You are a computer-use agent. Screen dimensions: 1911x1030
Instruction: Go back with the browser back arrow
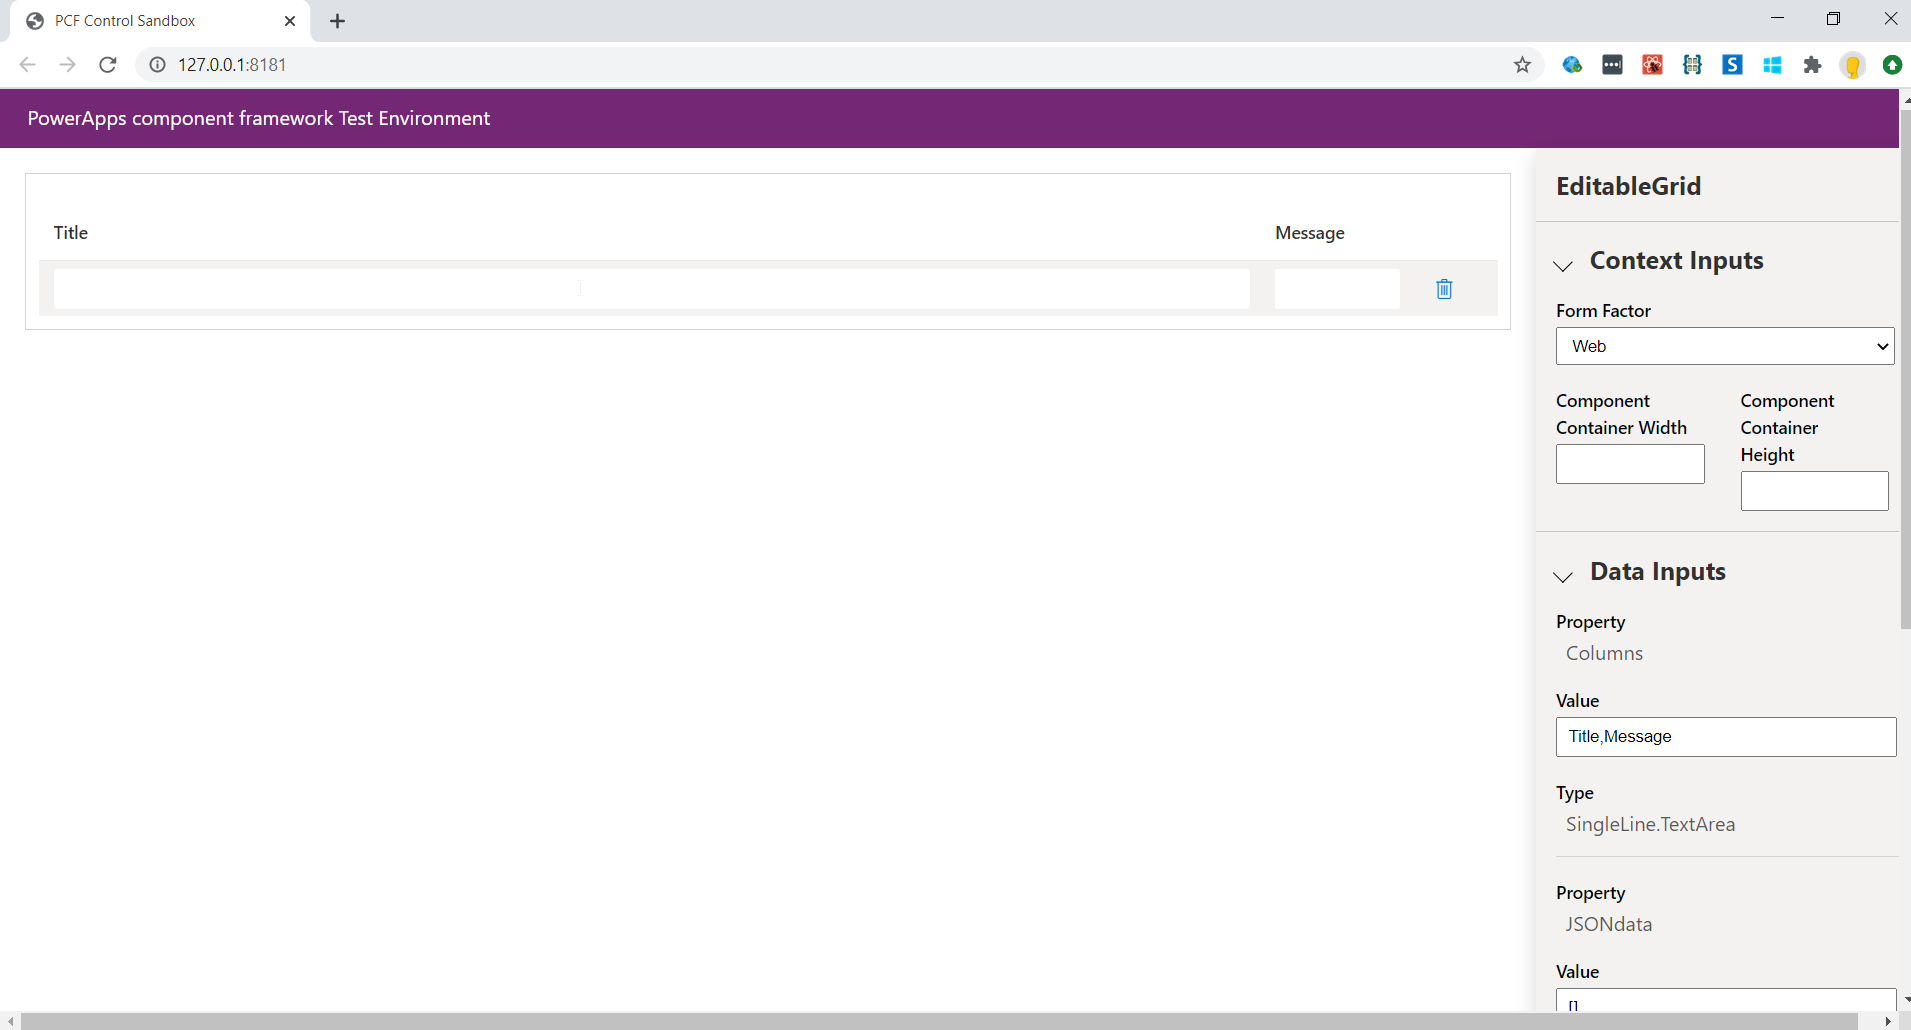28,65
